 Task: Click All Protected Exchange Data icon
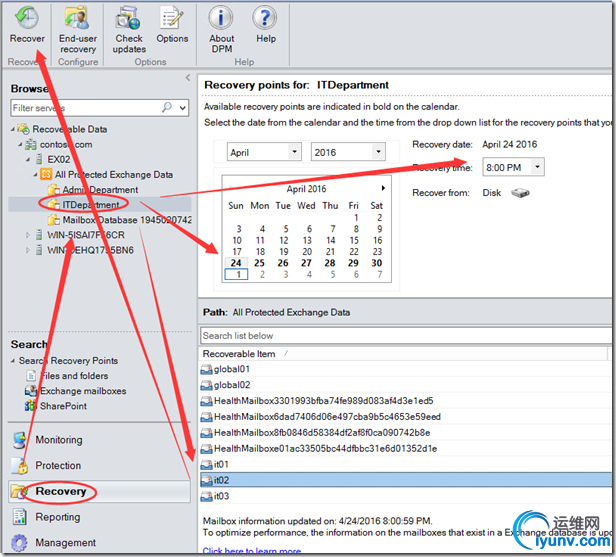(46, 174)
